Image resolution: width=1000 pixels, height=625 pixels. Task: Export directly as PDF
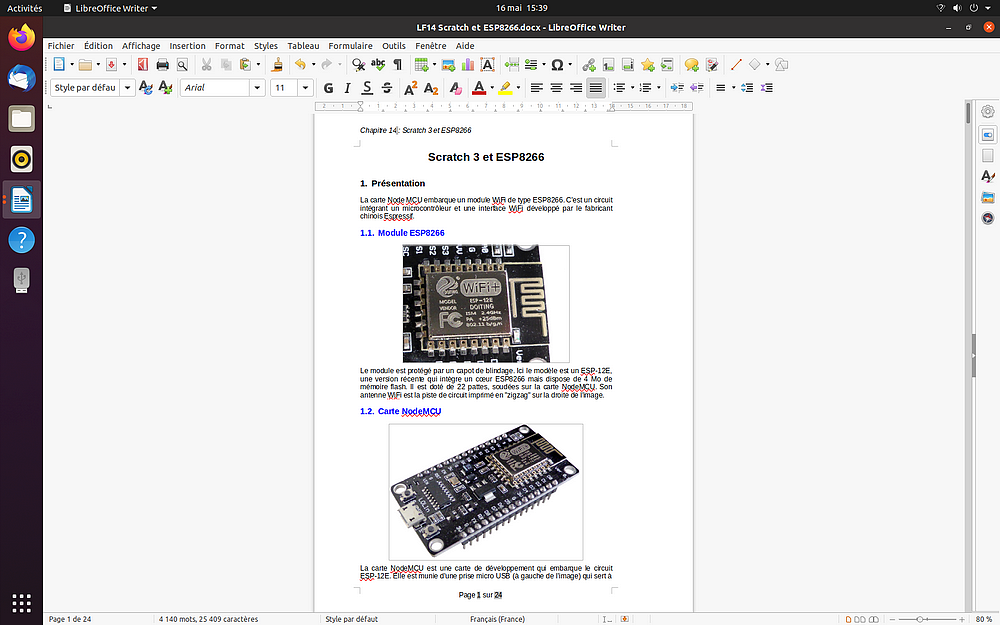click(143, 64)
